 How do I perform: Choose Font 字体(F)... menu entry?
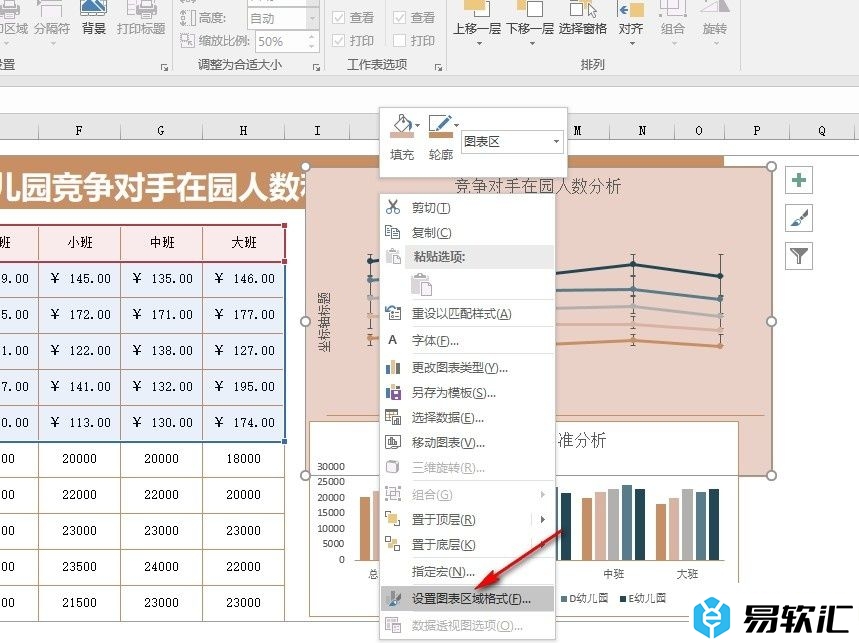click(x=467, y=340)
